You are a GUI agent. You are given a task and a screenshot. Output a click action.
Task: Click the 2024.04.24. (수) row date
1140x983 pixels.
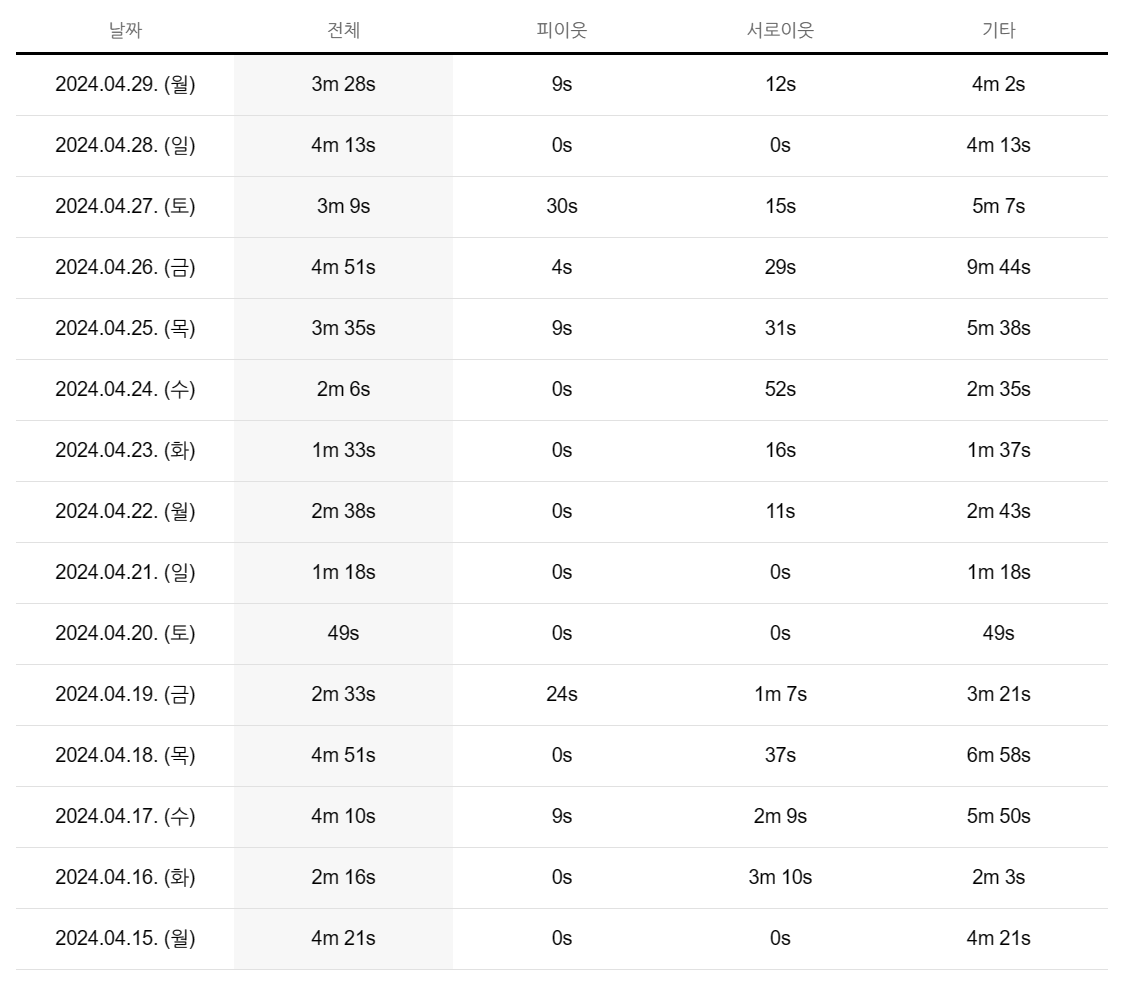(125, 390)
